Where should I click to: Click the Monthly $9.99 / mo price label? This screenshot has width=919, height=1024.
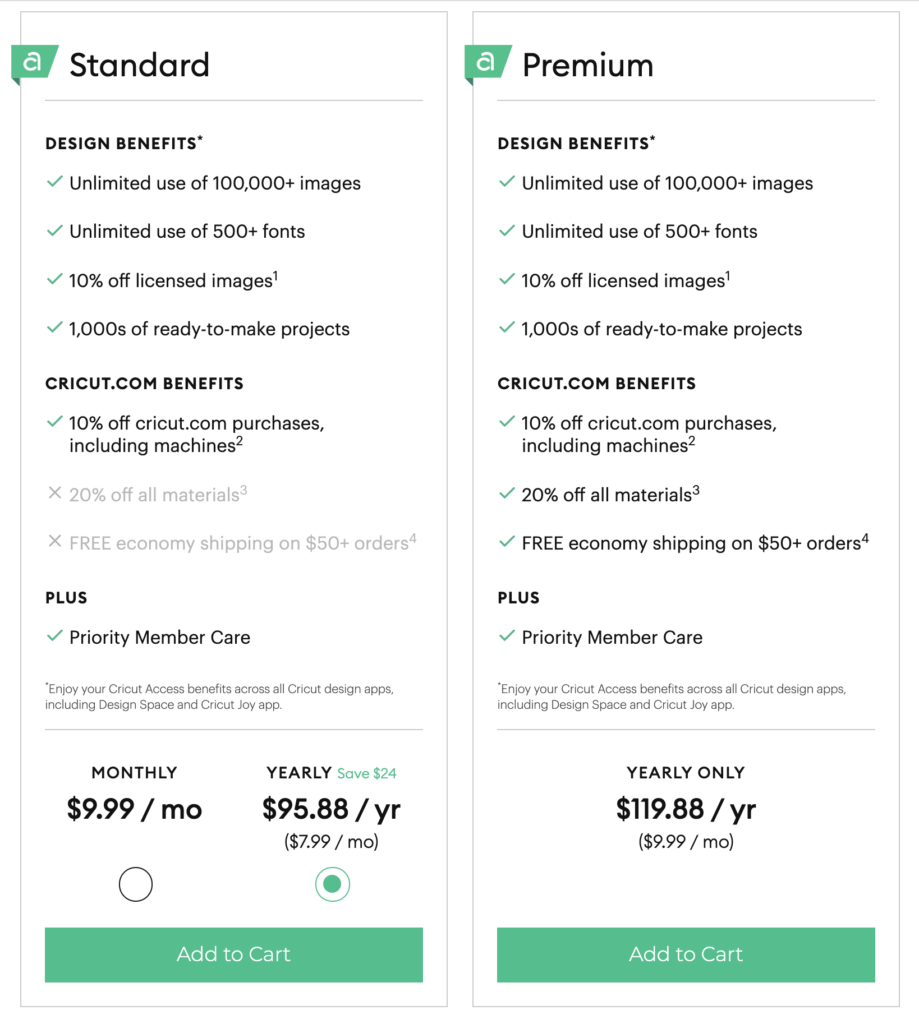coord(135,809)
